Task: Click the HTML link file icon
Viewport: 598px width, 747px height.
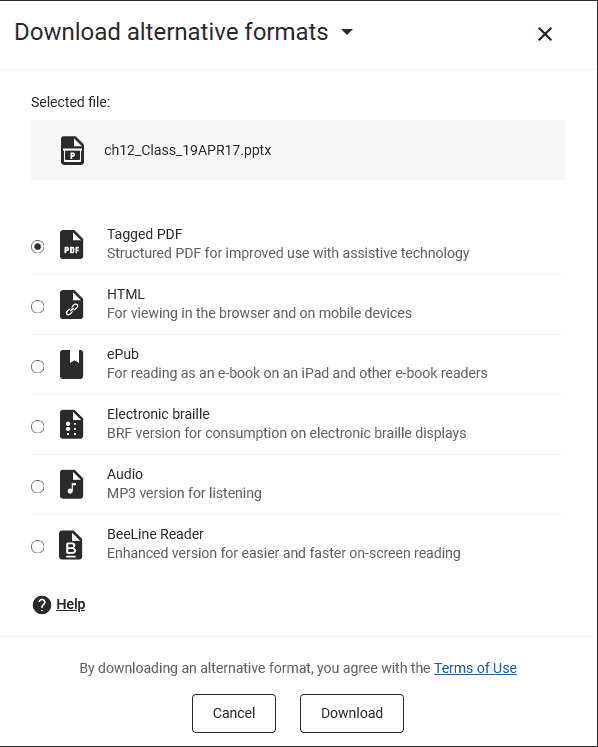Action: [71, 305]
